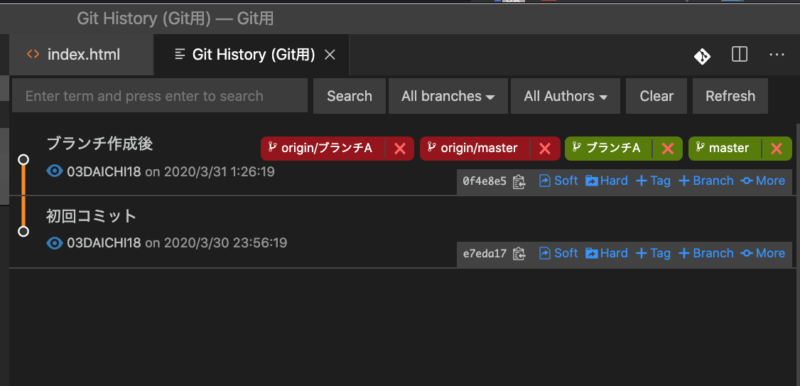The image size is (800, 386).
Task: View commit details eye icon for 初回コミット
Action: pyautogui.click(x=54, y=243)
